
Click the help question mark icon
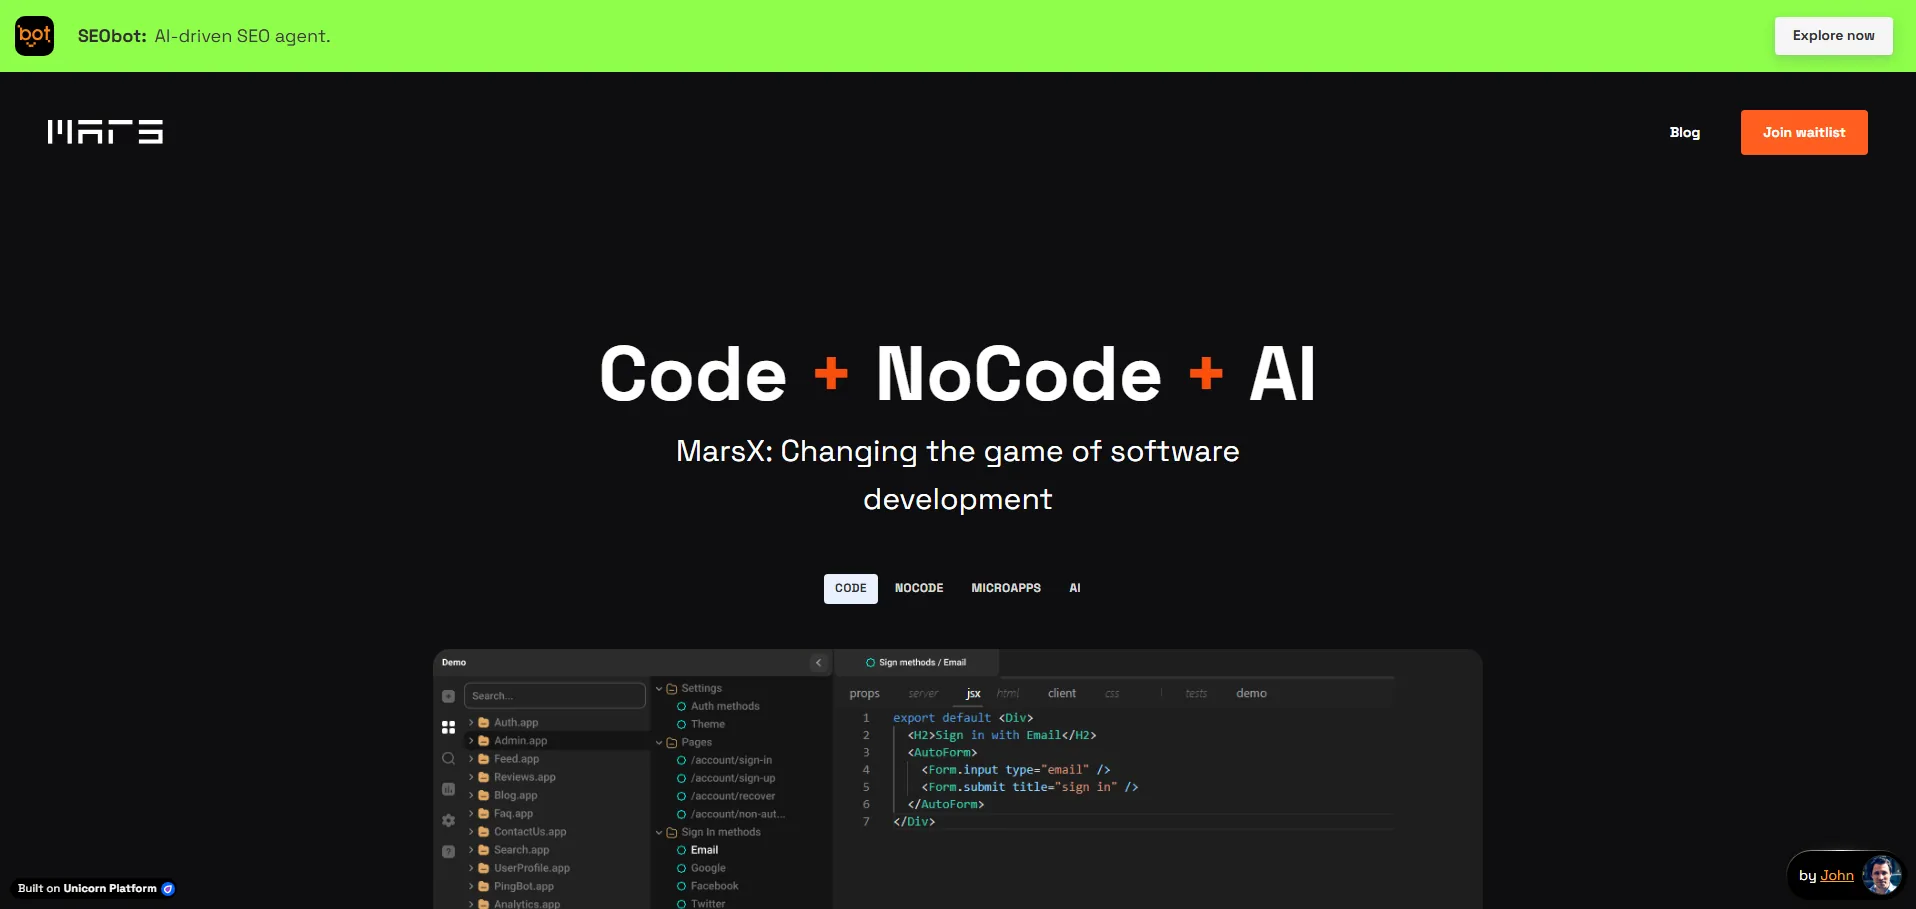pyautogui.click(x=448, y=851)
